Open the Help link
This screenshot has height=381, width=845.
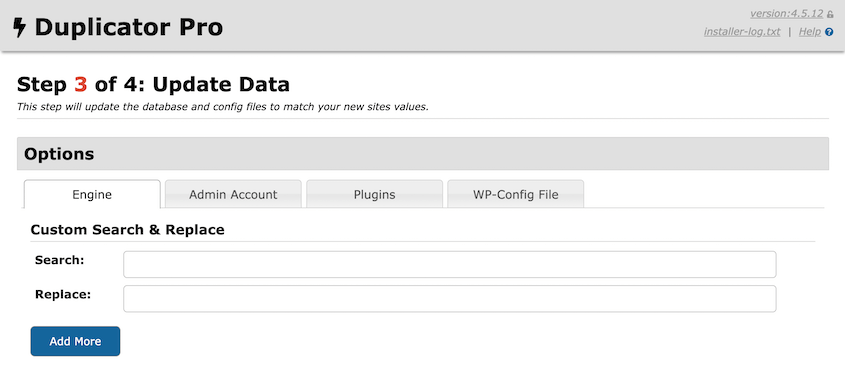click(x=809, y=32)
